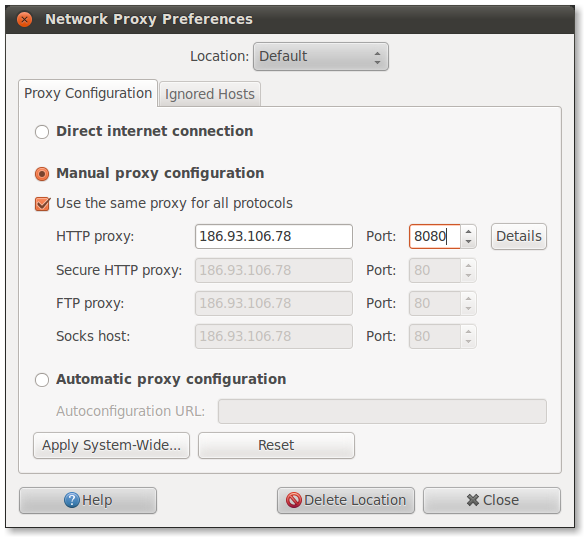The height and width of the screenshot is (537, 584).
Task: Open HTTP proxy Details button
Action: (x=518, y=236)
